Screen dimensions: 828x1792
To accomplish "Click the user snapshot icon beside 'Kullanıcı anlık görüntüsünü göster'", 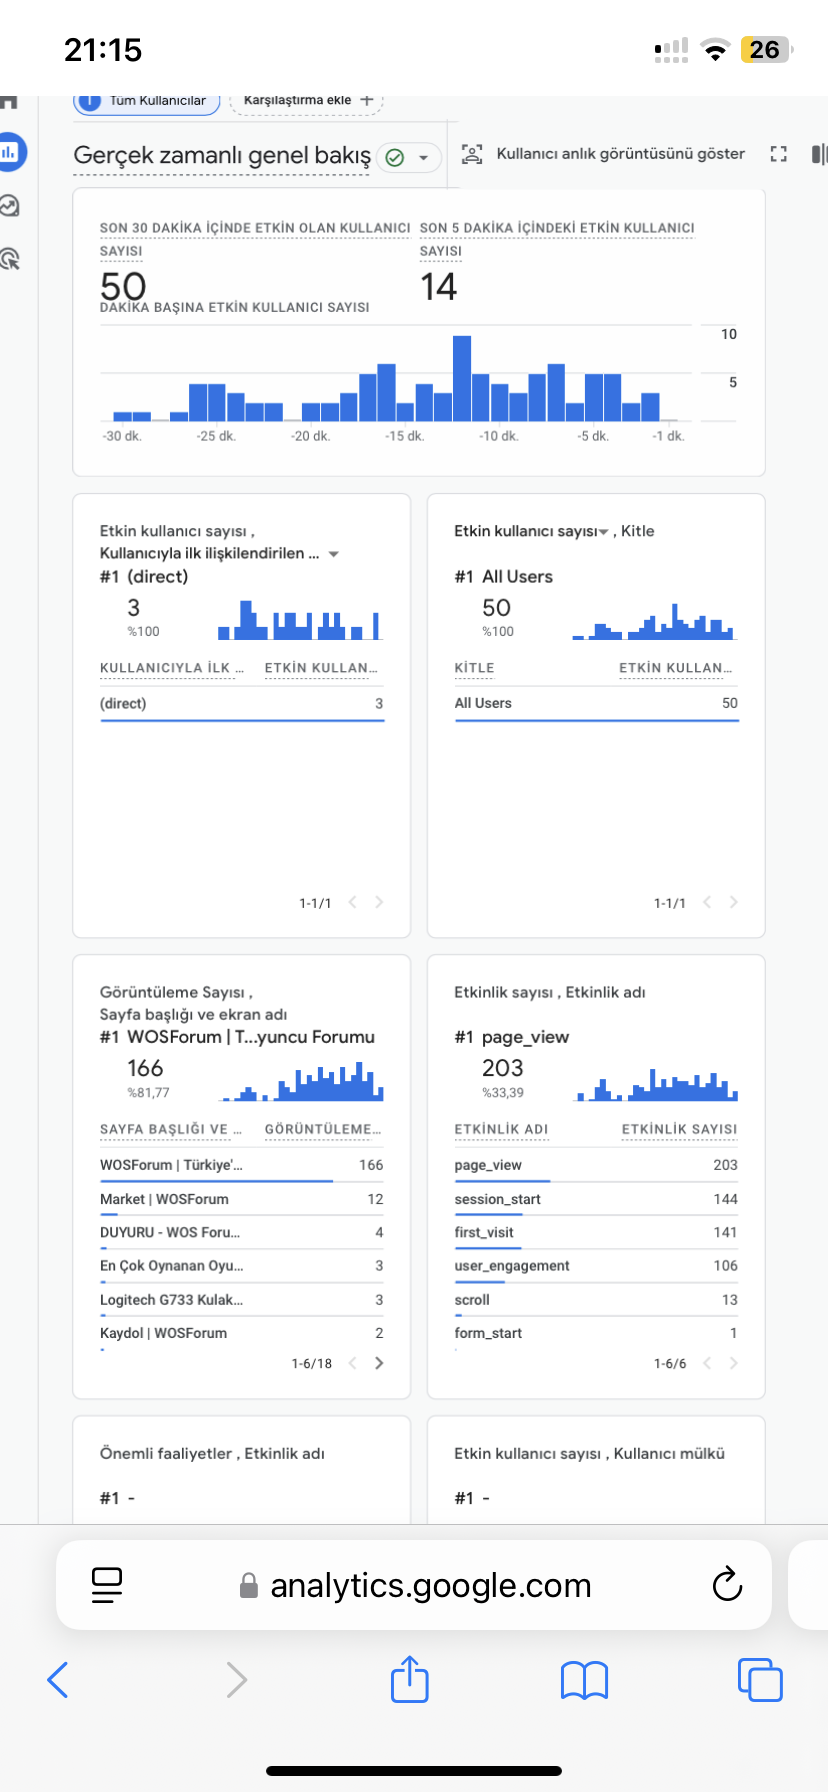I will click(471, 154).
